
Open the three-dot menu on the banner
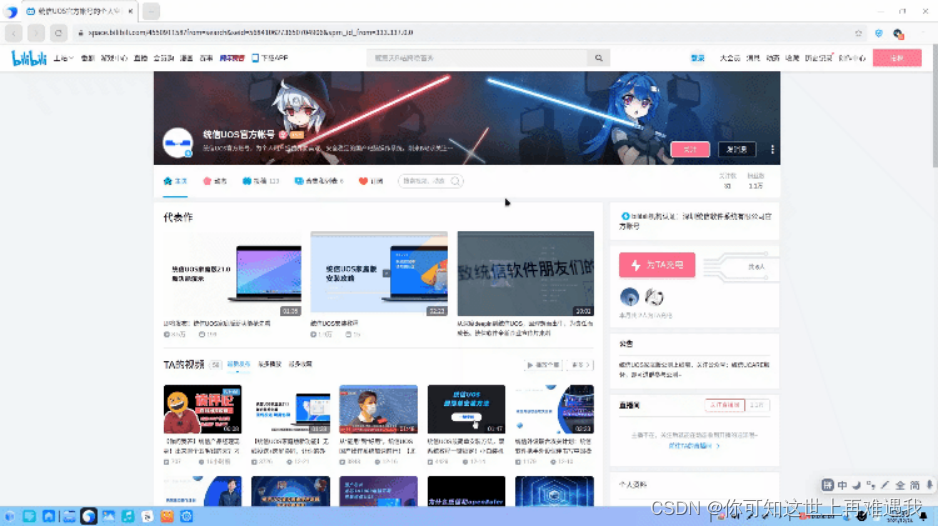click(772, 150)
